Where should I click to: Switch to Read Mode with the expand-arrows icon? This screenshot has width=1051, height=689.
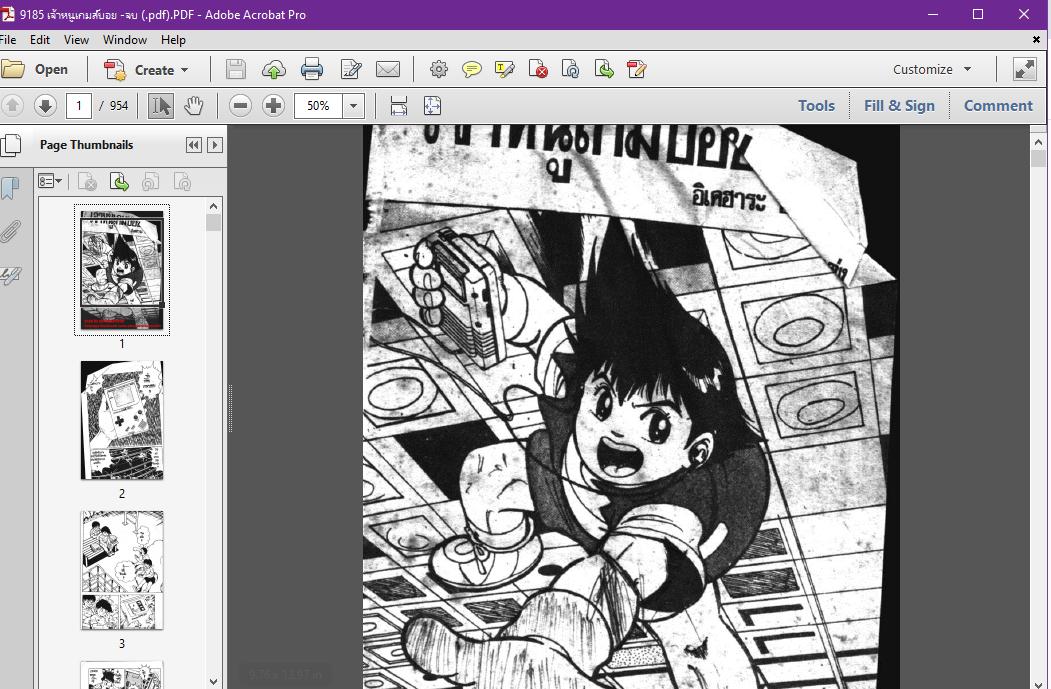click(1025, 69)
